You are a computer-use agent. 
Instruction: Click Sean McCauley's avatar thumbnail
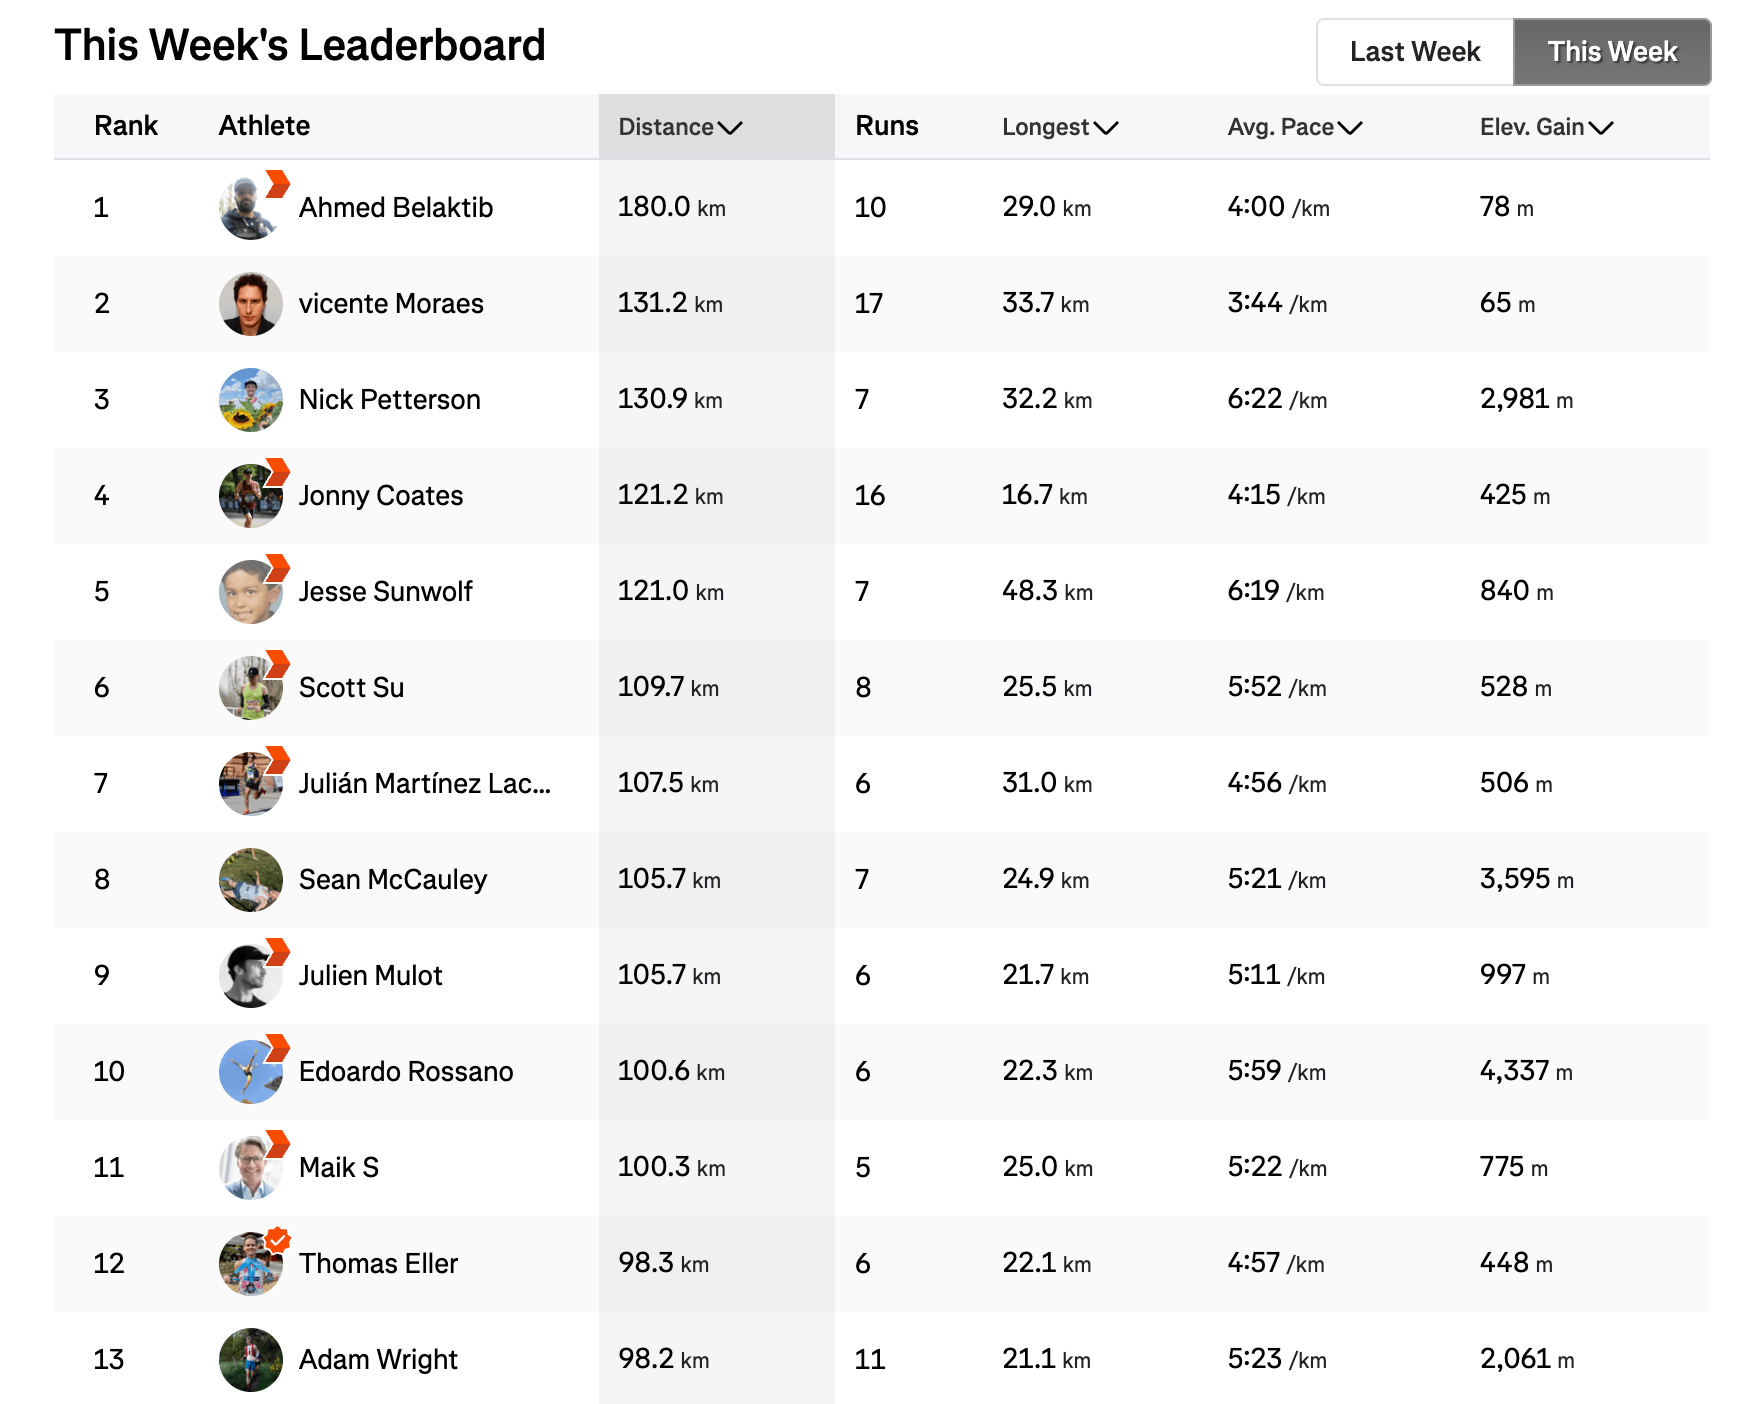250,880
